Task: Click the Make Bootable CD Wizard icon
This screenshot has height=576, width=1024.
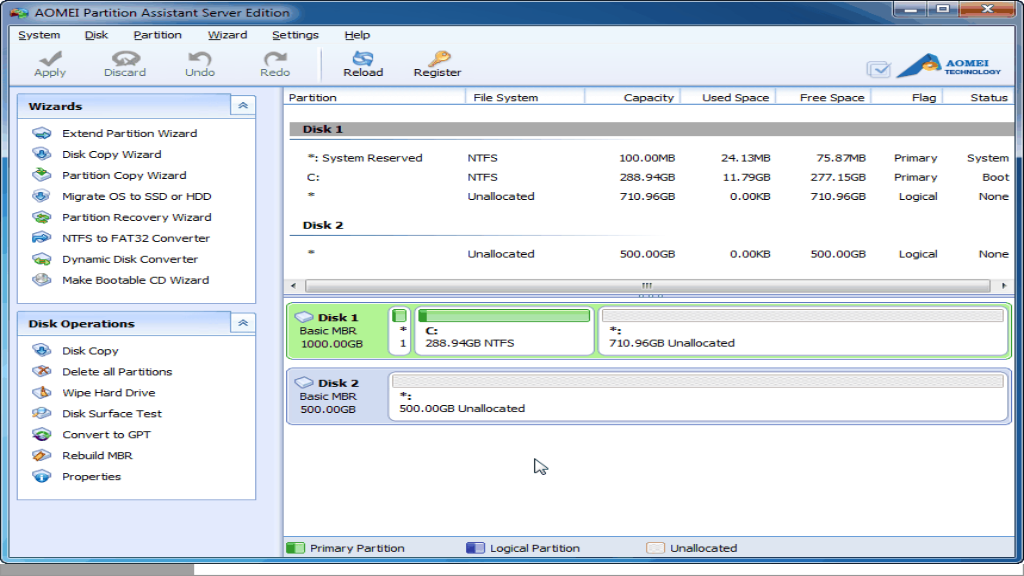Action: coord(42,280)
